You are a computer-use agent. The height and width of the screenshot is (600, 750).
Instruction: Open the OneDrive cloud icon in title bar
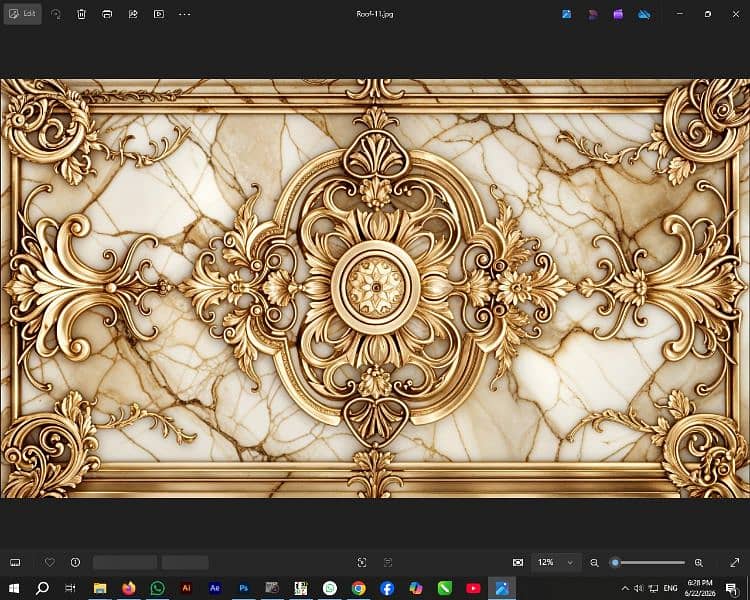point(644,14)
